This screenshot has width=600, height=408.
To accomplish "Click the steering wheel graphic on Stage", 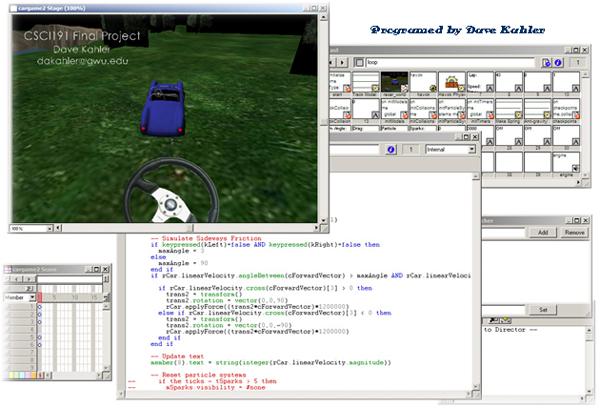I will pos(172,192).
